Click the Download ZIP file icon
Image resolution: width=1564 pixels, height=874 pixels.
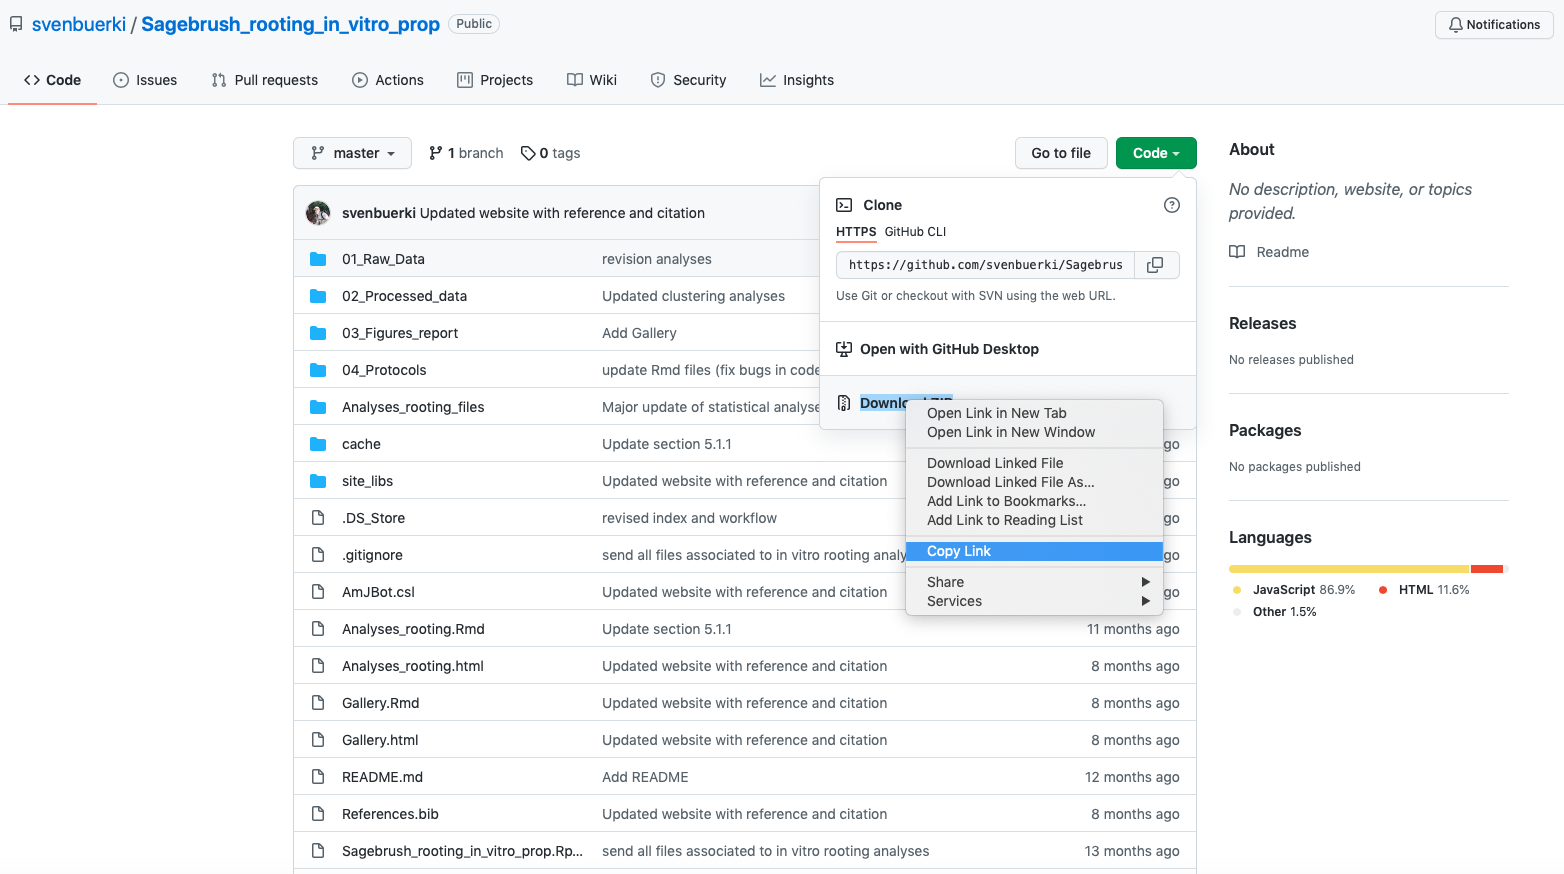[x=844, y=403]
